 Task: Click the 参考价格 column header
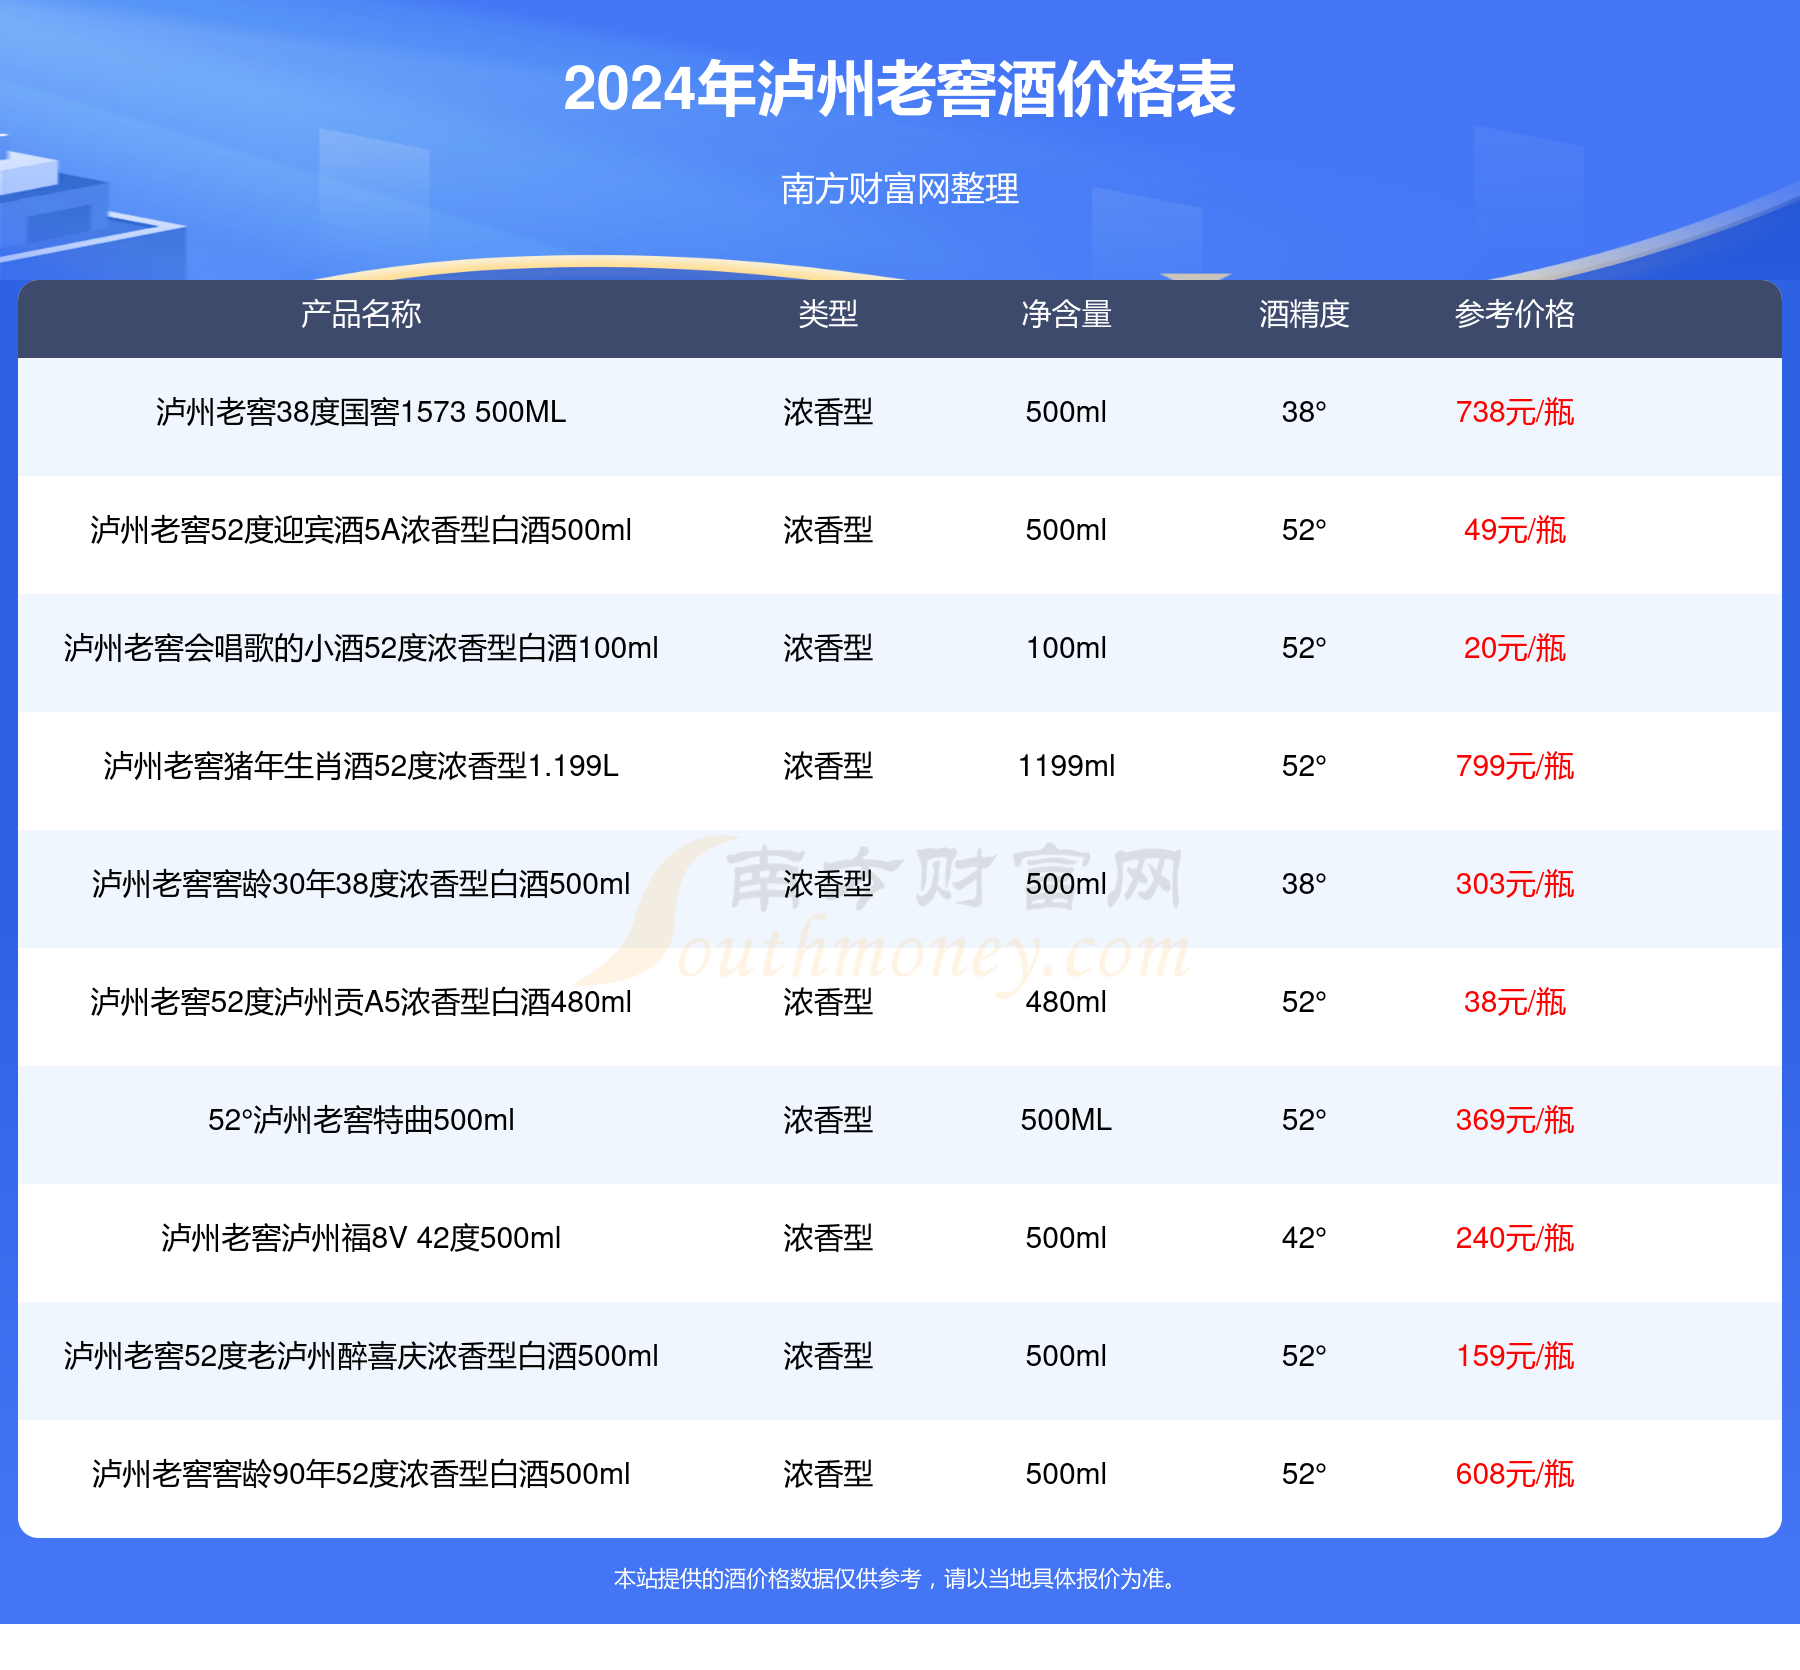1515,314
